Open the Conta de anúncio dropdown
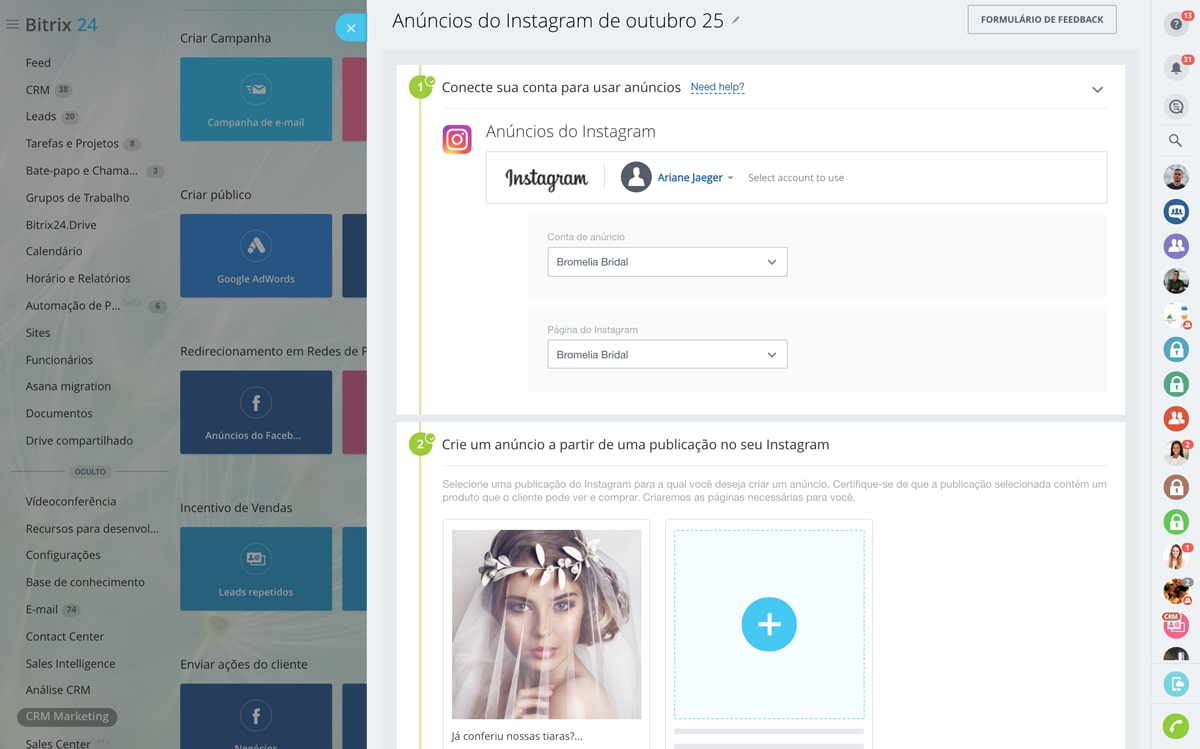Viewport: 1200px width, 749px height. click(x=667, y=262)
